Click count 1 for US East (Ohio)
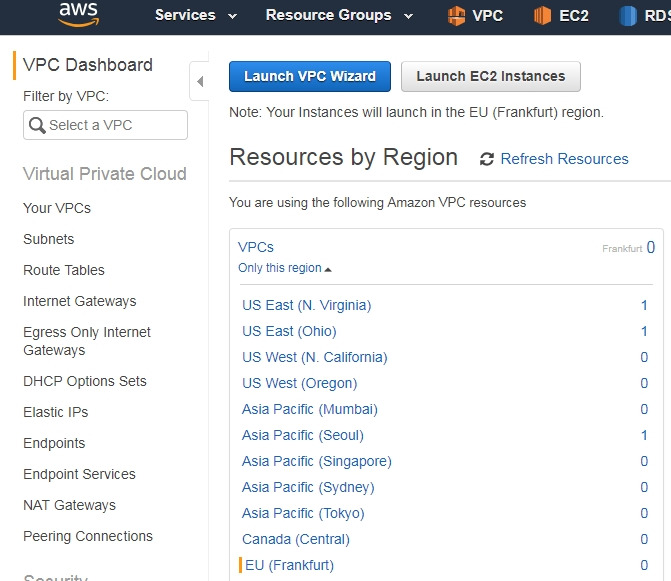This screenshot has width=671, height=581. (644, 332)
